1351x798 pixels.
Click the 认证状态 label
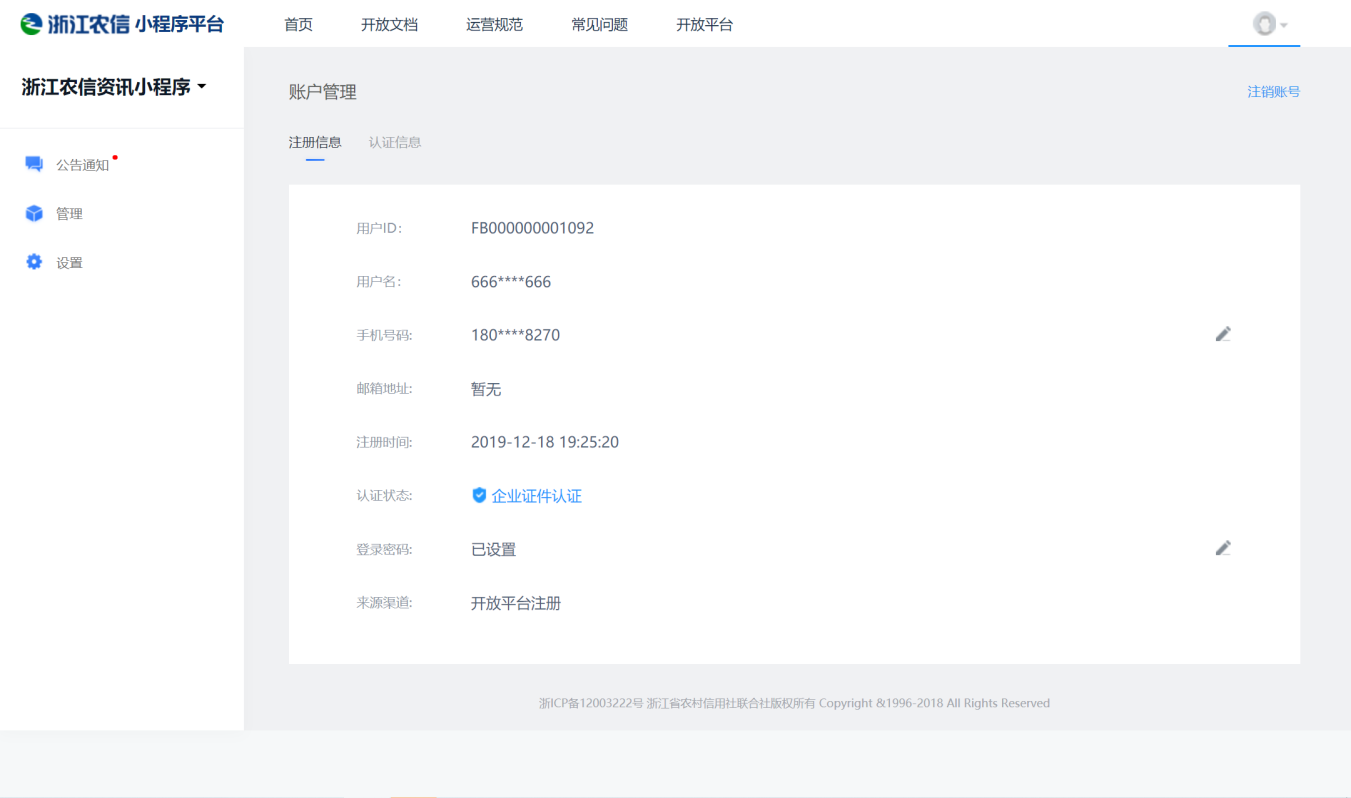[x=384, y=495]
